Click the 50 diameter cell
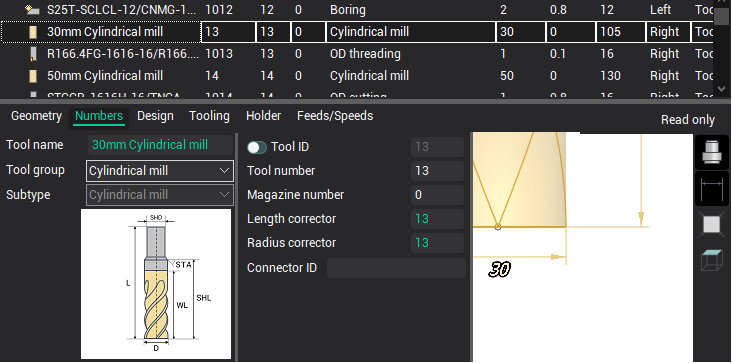This screenshot has height=363, width=732. point(507,76)
